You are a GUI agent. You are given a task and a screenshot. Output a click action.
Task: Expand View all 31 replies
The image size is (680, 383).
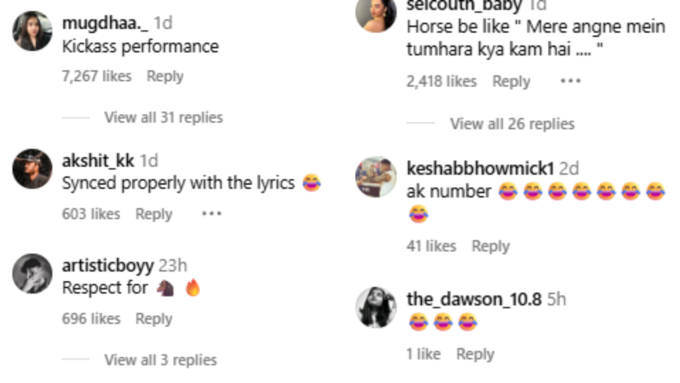163,118
